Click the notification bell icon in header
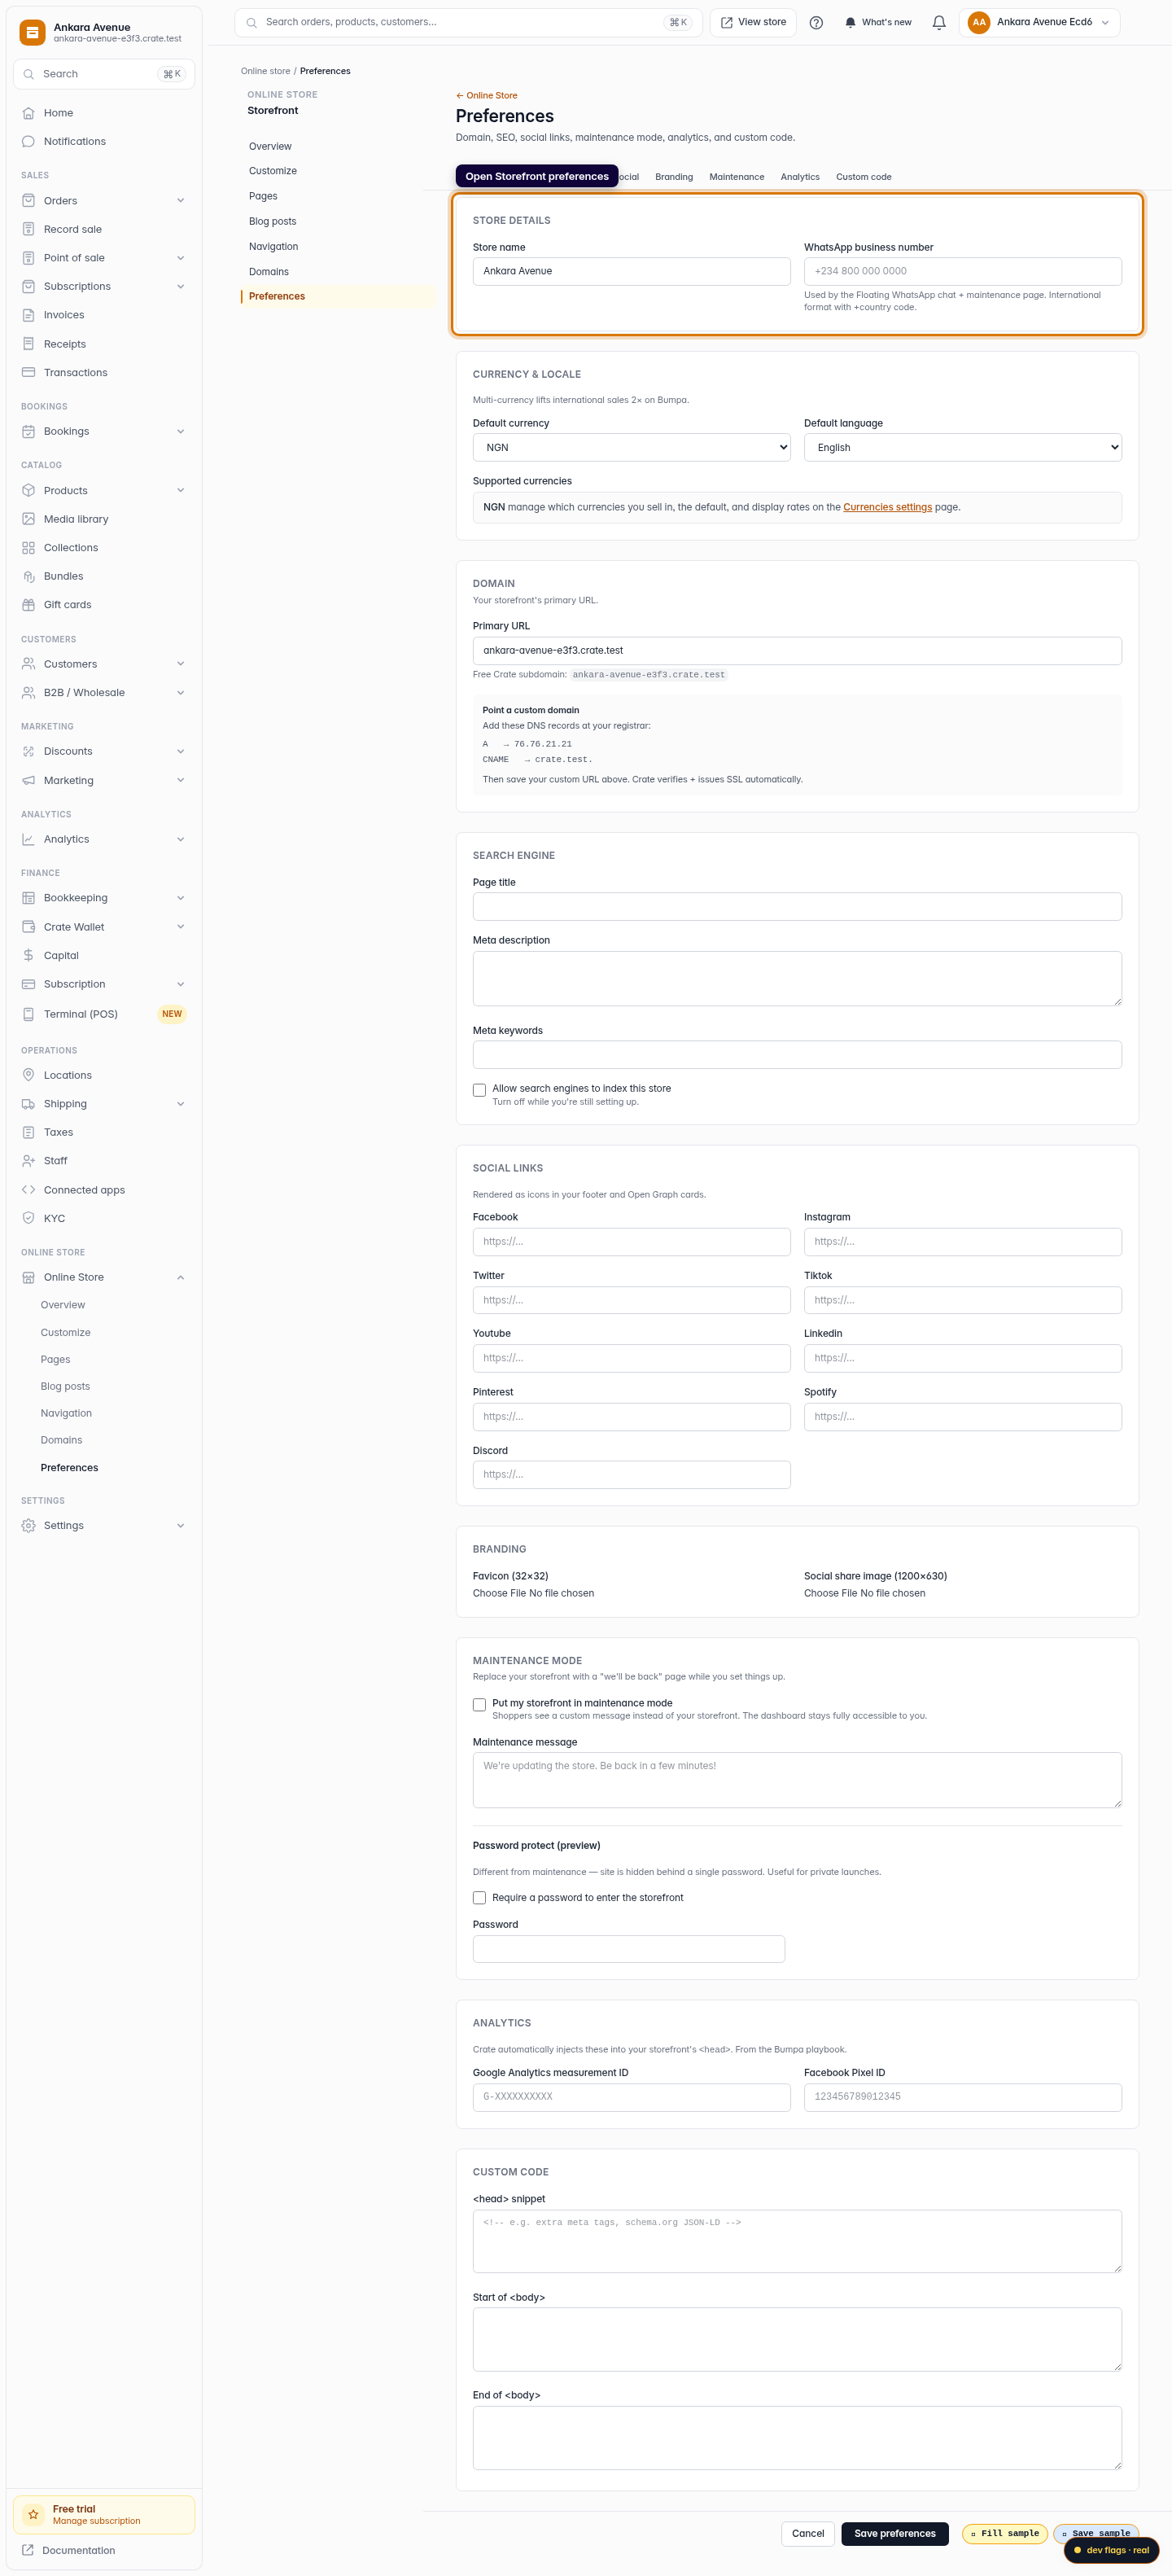Screen dimensions: 1172x2576 coord(939,23)
